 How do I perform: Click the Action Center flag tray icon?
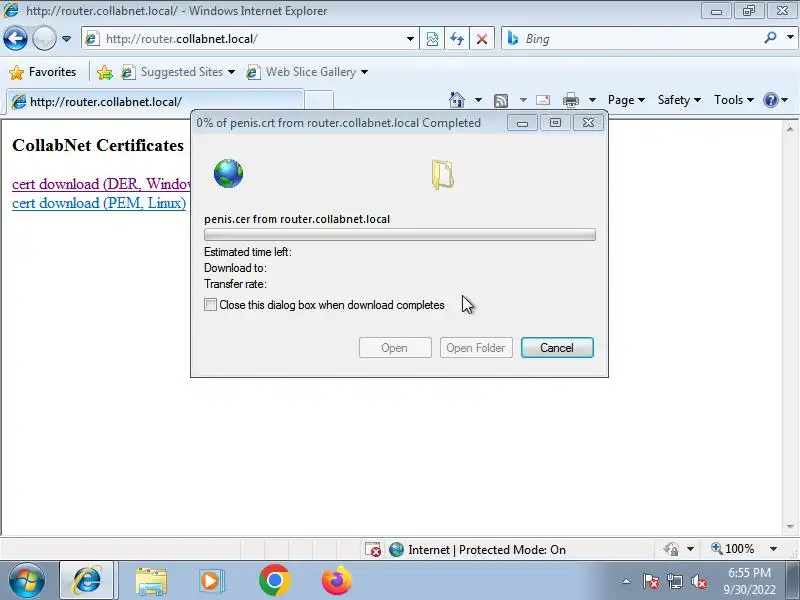pos(650,581)
